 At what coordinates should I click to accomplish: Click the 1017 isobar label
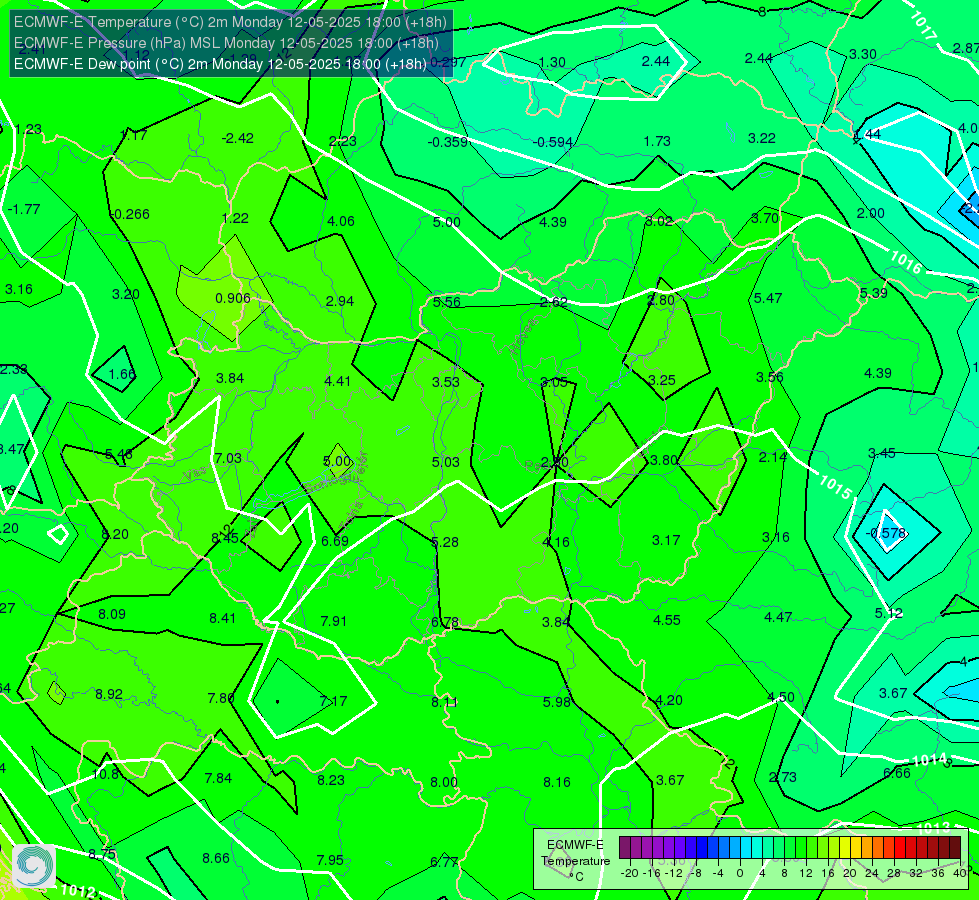point(923,27)
